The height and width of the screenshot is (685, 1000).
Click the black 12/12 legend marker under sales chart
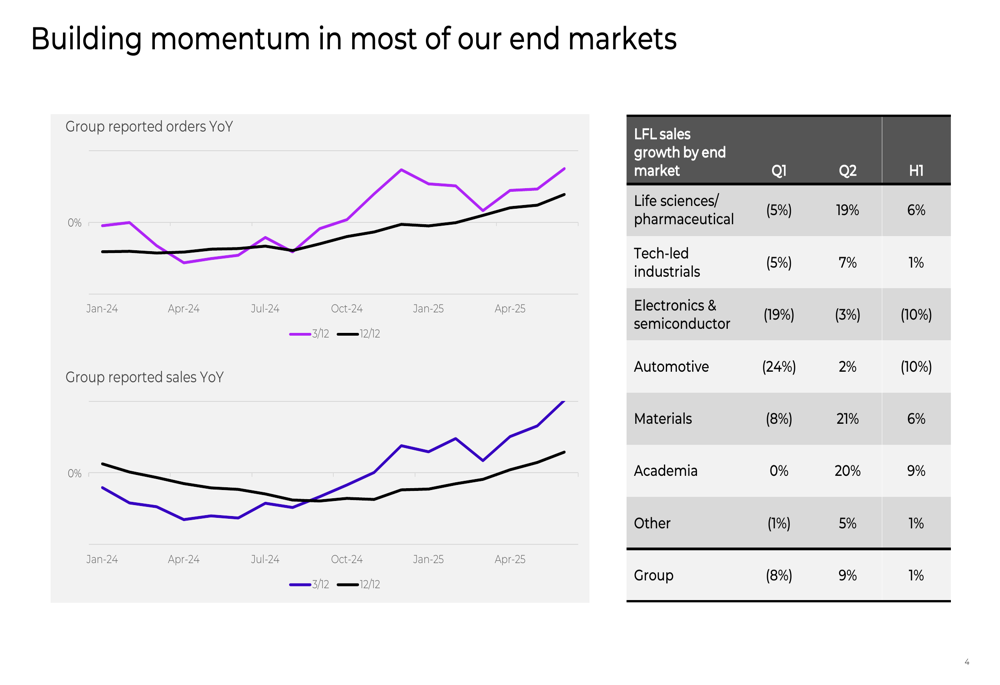(x=348, y=585)
